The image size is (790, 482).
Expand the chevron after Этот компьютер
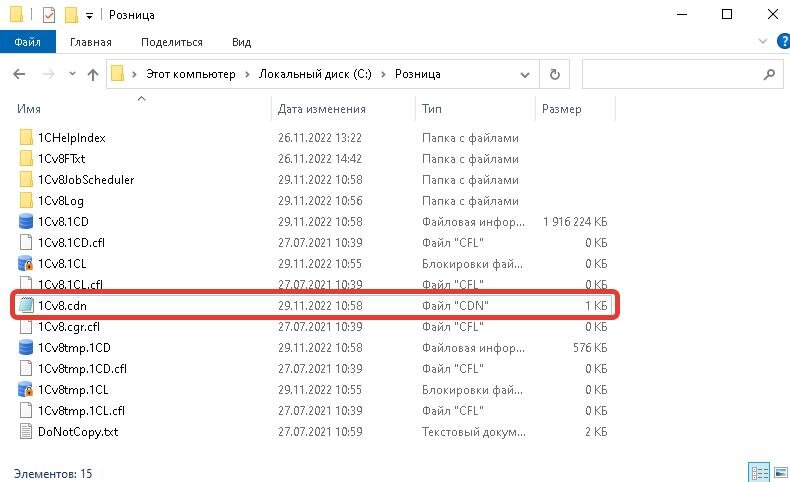pyautogui.click(x=247, y=75)
